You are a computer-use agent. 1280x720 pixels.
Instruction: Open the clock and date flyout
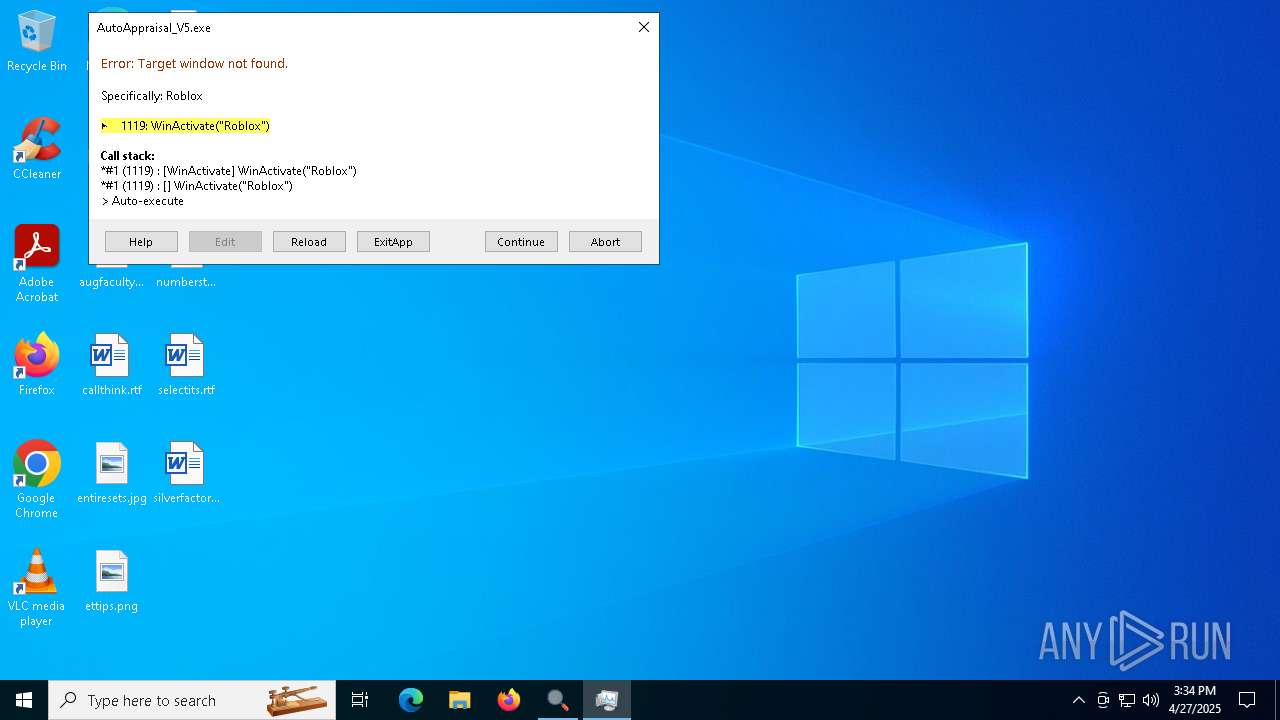(1195, 700)
